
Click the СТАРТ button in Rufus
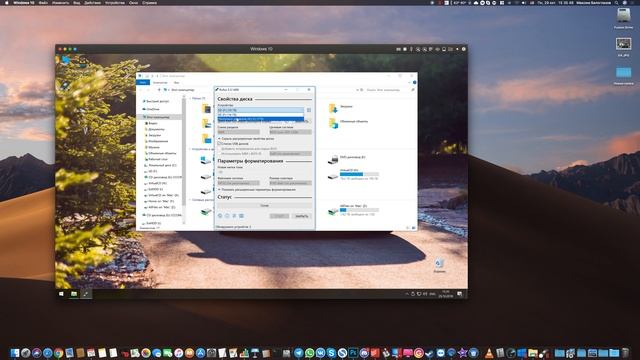pos(280,216)
